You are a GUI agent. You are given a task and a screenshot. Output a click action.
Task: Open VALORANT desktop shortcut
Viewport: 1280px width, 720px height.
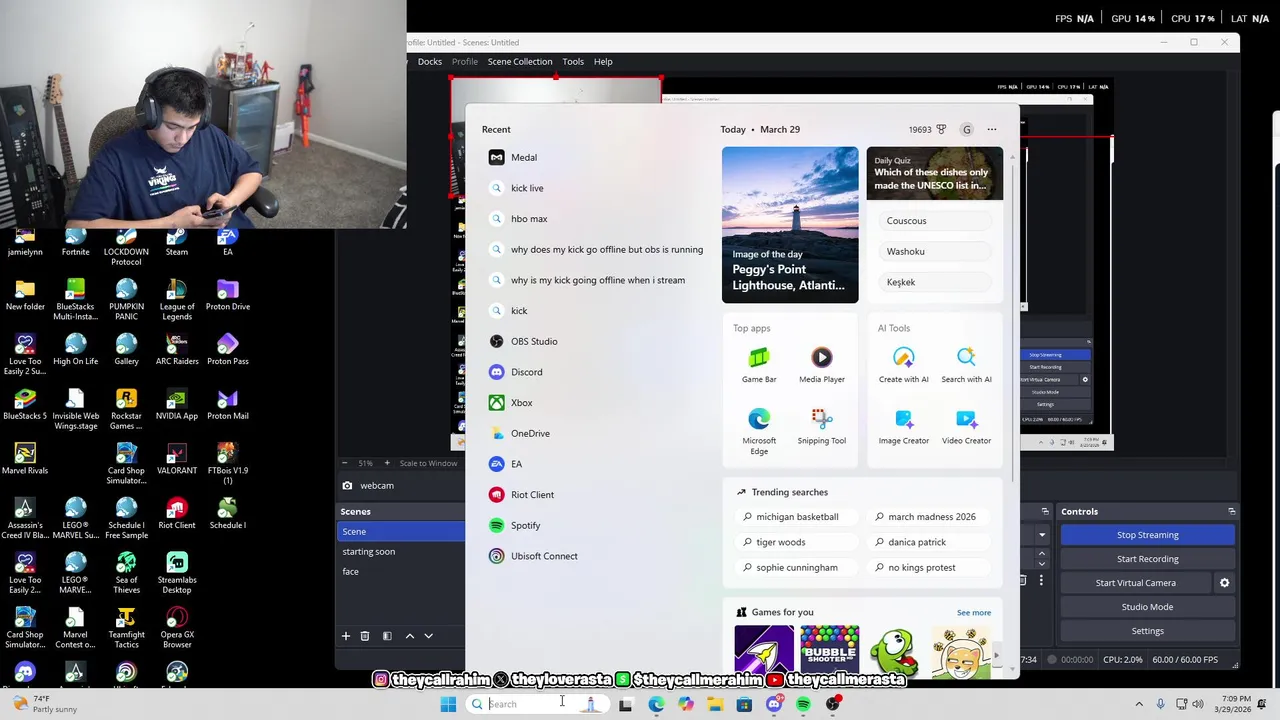(177, 459)
